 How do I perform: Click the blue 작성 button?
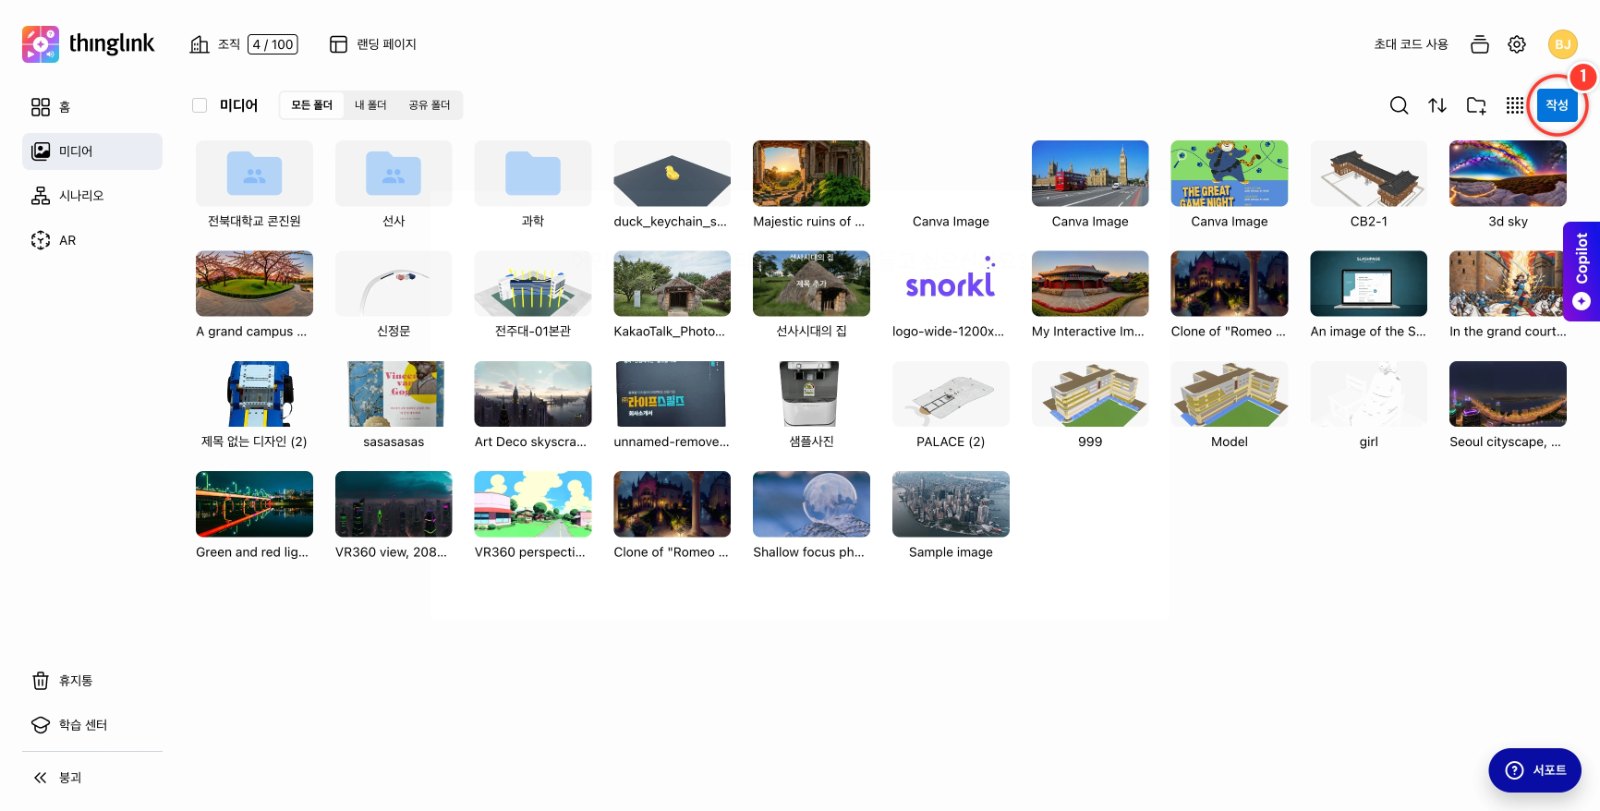(x=1557, y=105)
